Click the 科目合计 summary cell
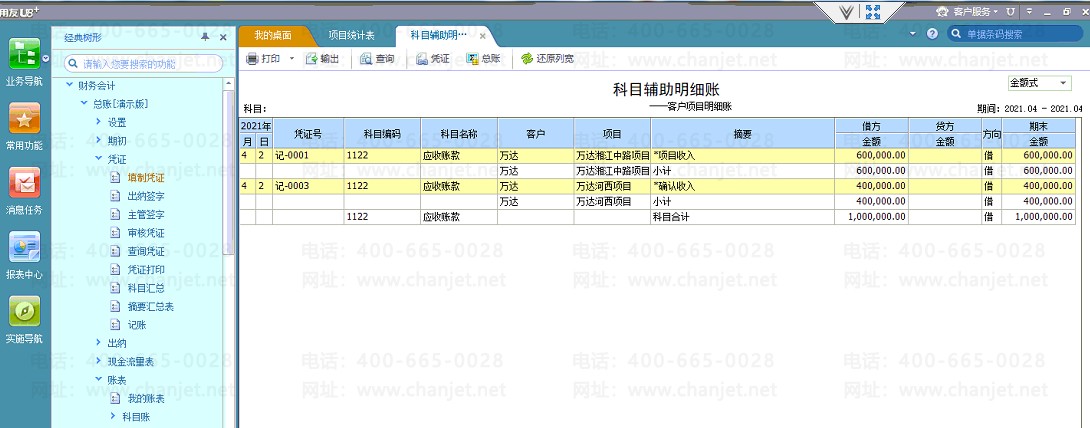 (742, 217)
